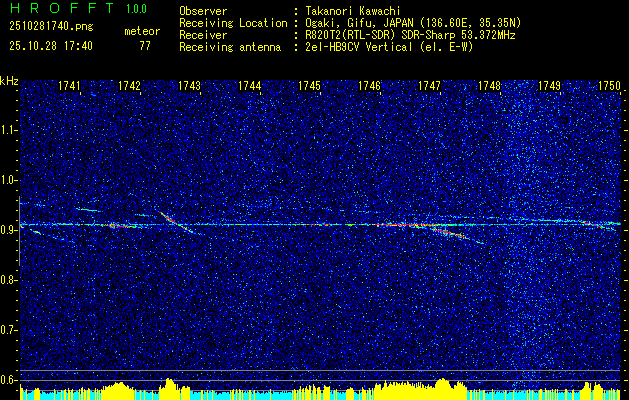Click the 0.6 kHz axis label
The width and height of the screenshot is (629, 400).
coord(8,380)
